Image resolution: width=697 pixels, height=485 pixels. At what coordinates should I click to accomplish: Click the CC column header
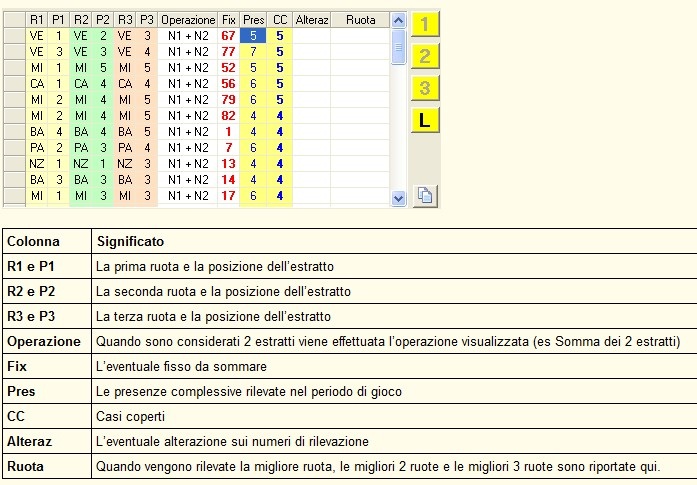pyautogui.click(x=280, y=20)
